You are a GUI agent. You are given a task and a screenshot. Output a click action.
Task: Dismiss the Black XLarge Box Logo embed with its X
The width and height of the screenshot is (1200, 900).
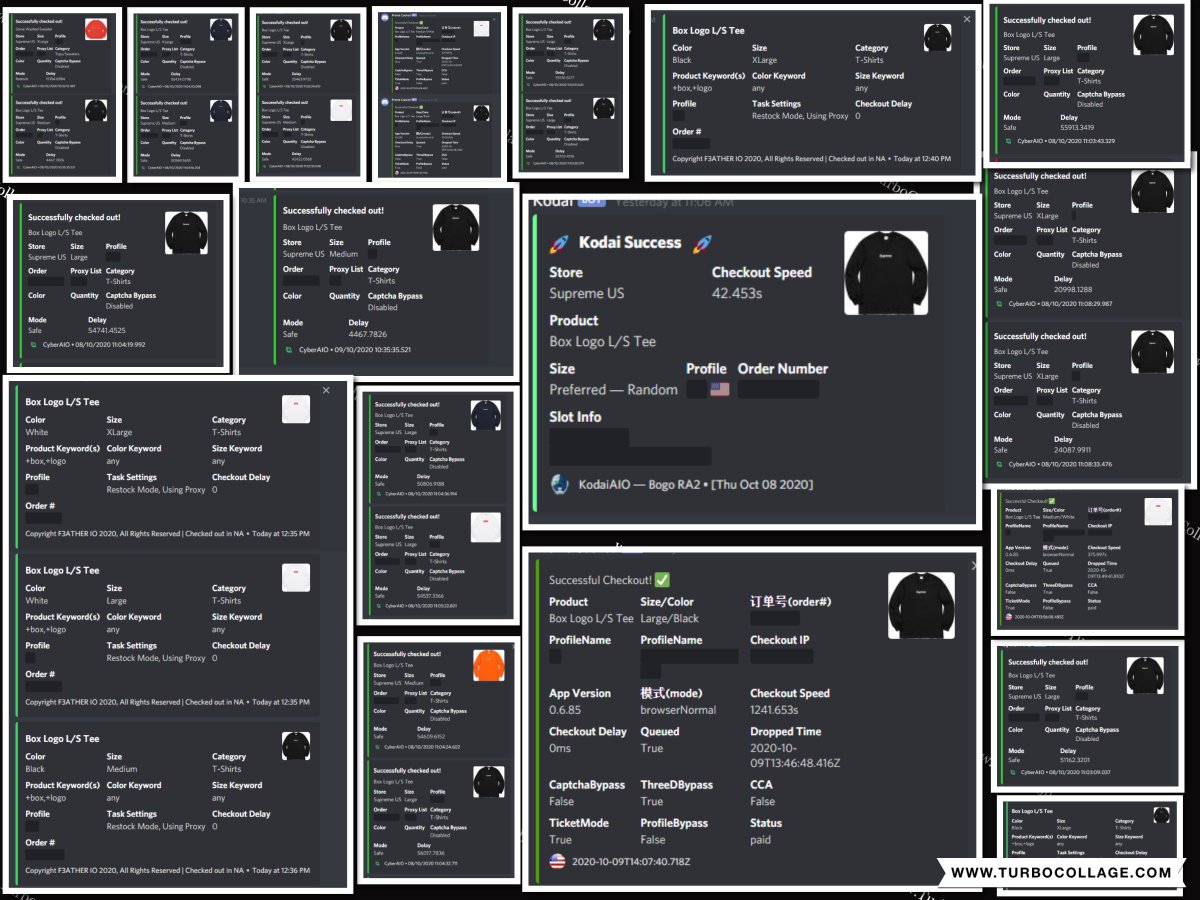click(x=965, y=18)
